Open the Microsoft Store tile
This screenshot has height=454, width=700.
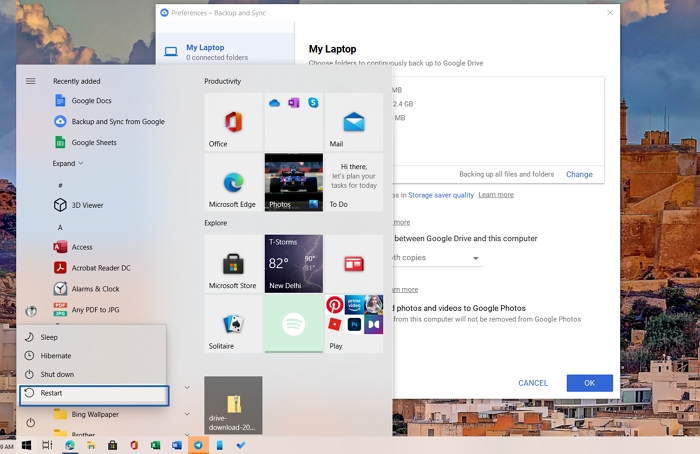pos(233,264)
